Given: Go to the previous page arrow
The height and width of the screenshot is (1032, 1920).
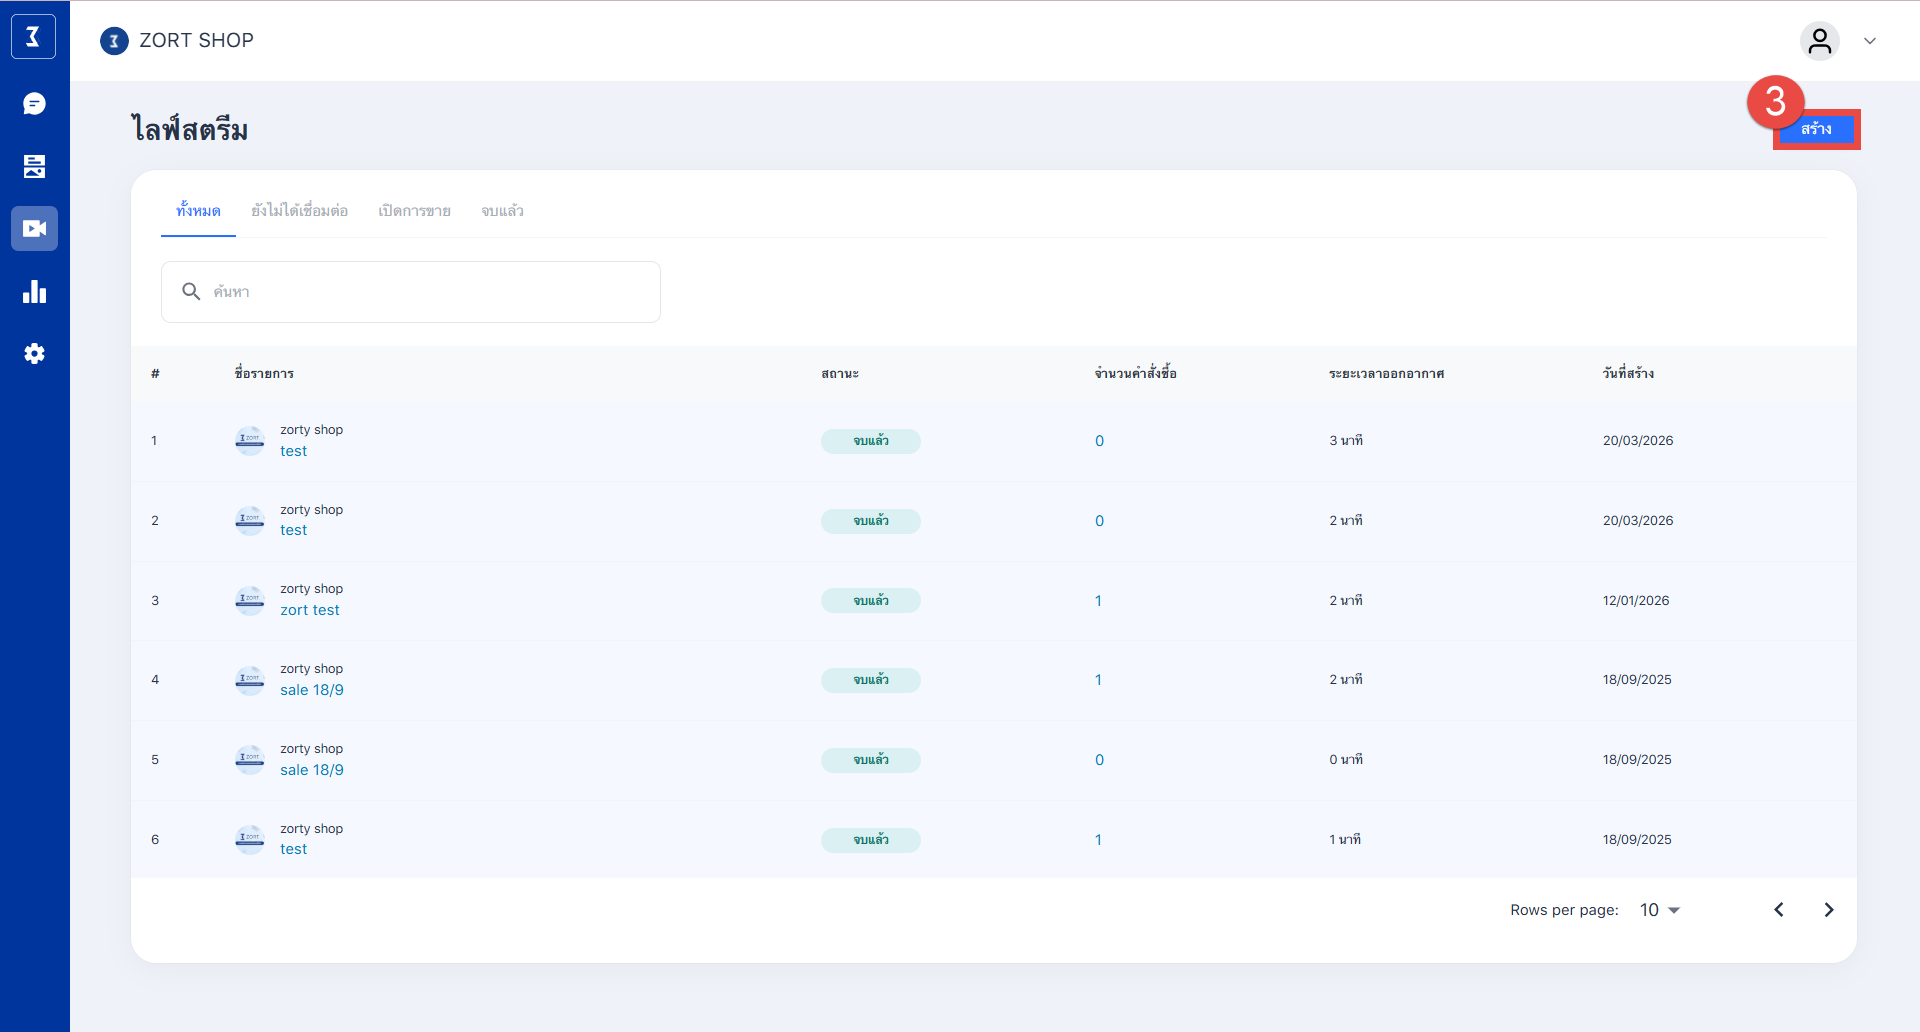Looking at the screenshot, I should (1779, 910).
